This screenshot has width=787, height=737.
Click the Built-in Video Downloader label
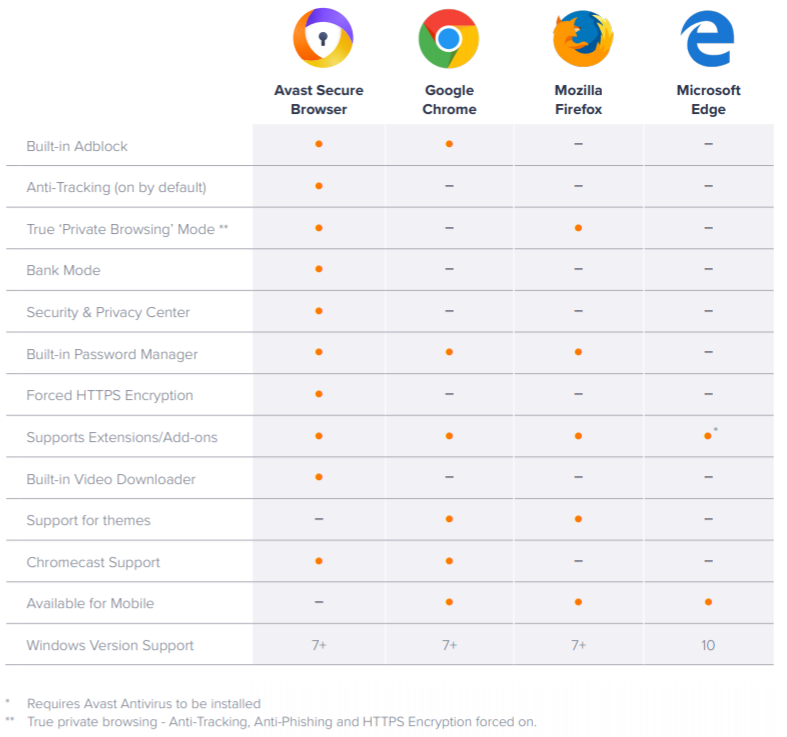click(x=111, y=479)
